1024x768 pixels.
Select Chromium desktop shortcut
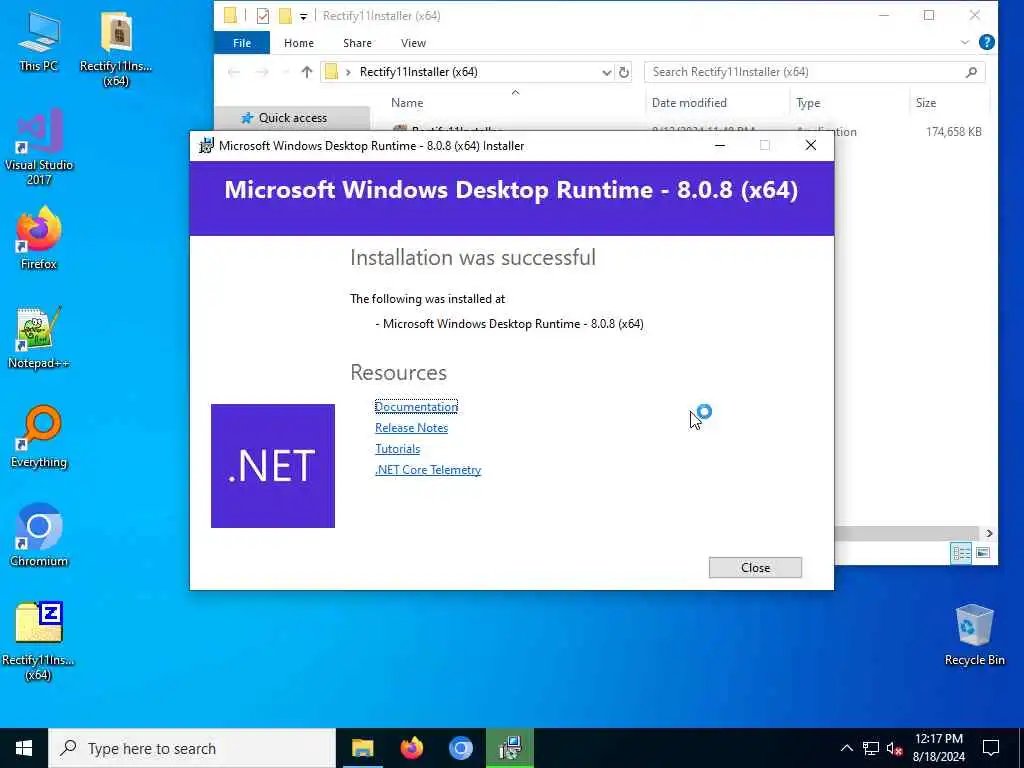[39, 536]
